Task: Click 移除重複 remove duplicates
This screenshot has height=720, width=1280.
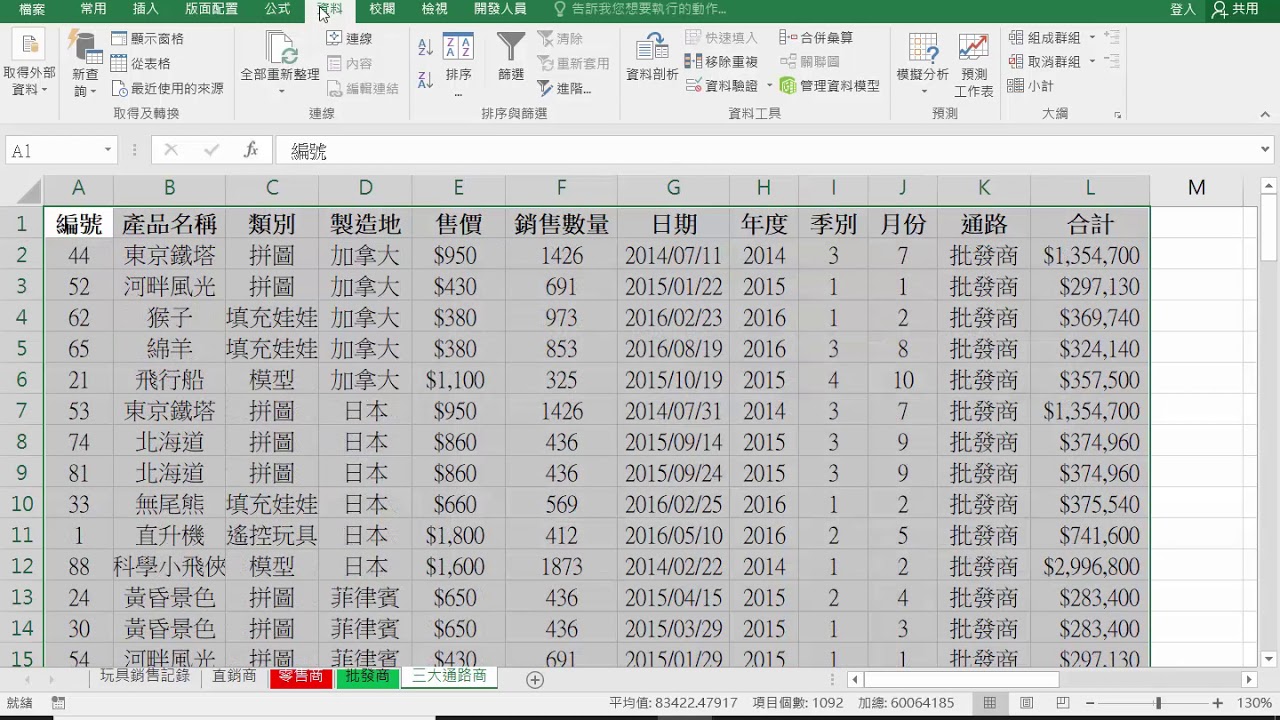Action: (721, 61)
